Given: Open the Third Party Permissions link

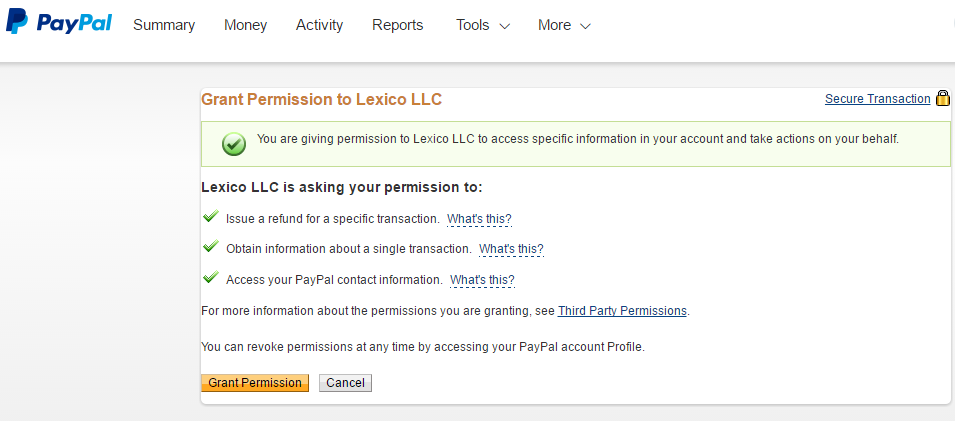Looking at the screenshot, I should coord(622,311).
